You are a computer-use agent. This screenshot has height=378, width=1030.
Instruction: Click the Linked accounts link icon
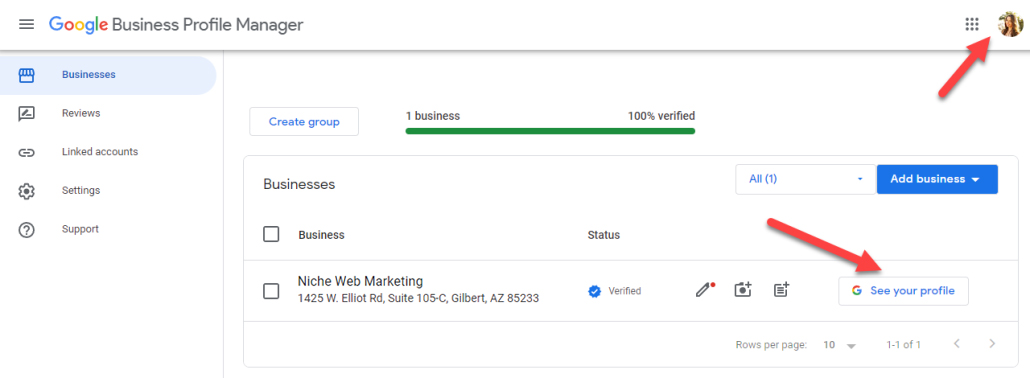coord(26,153)
